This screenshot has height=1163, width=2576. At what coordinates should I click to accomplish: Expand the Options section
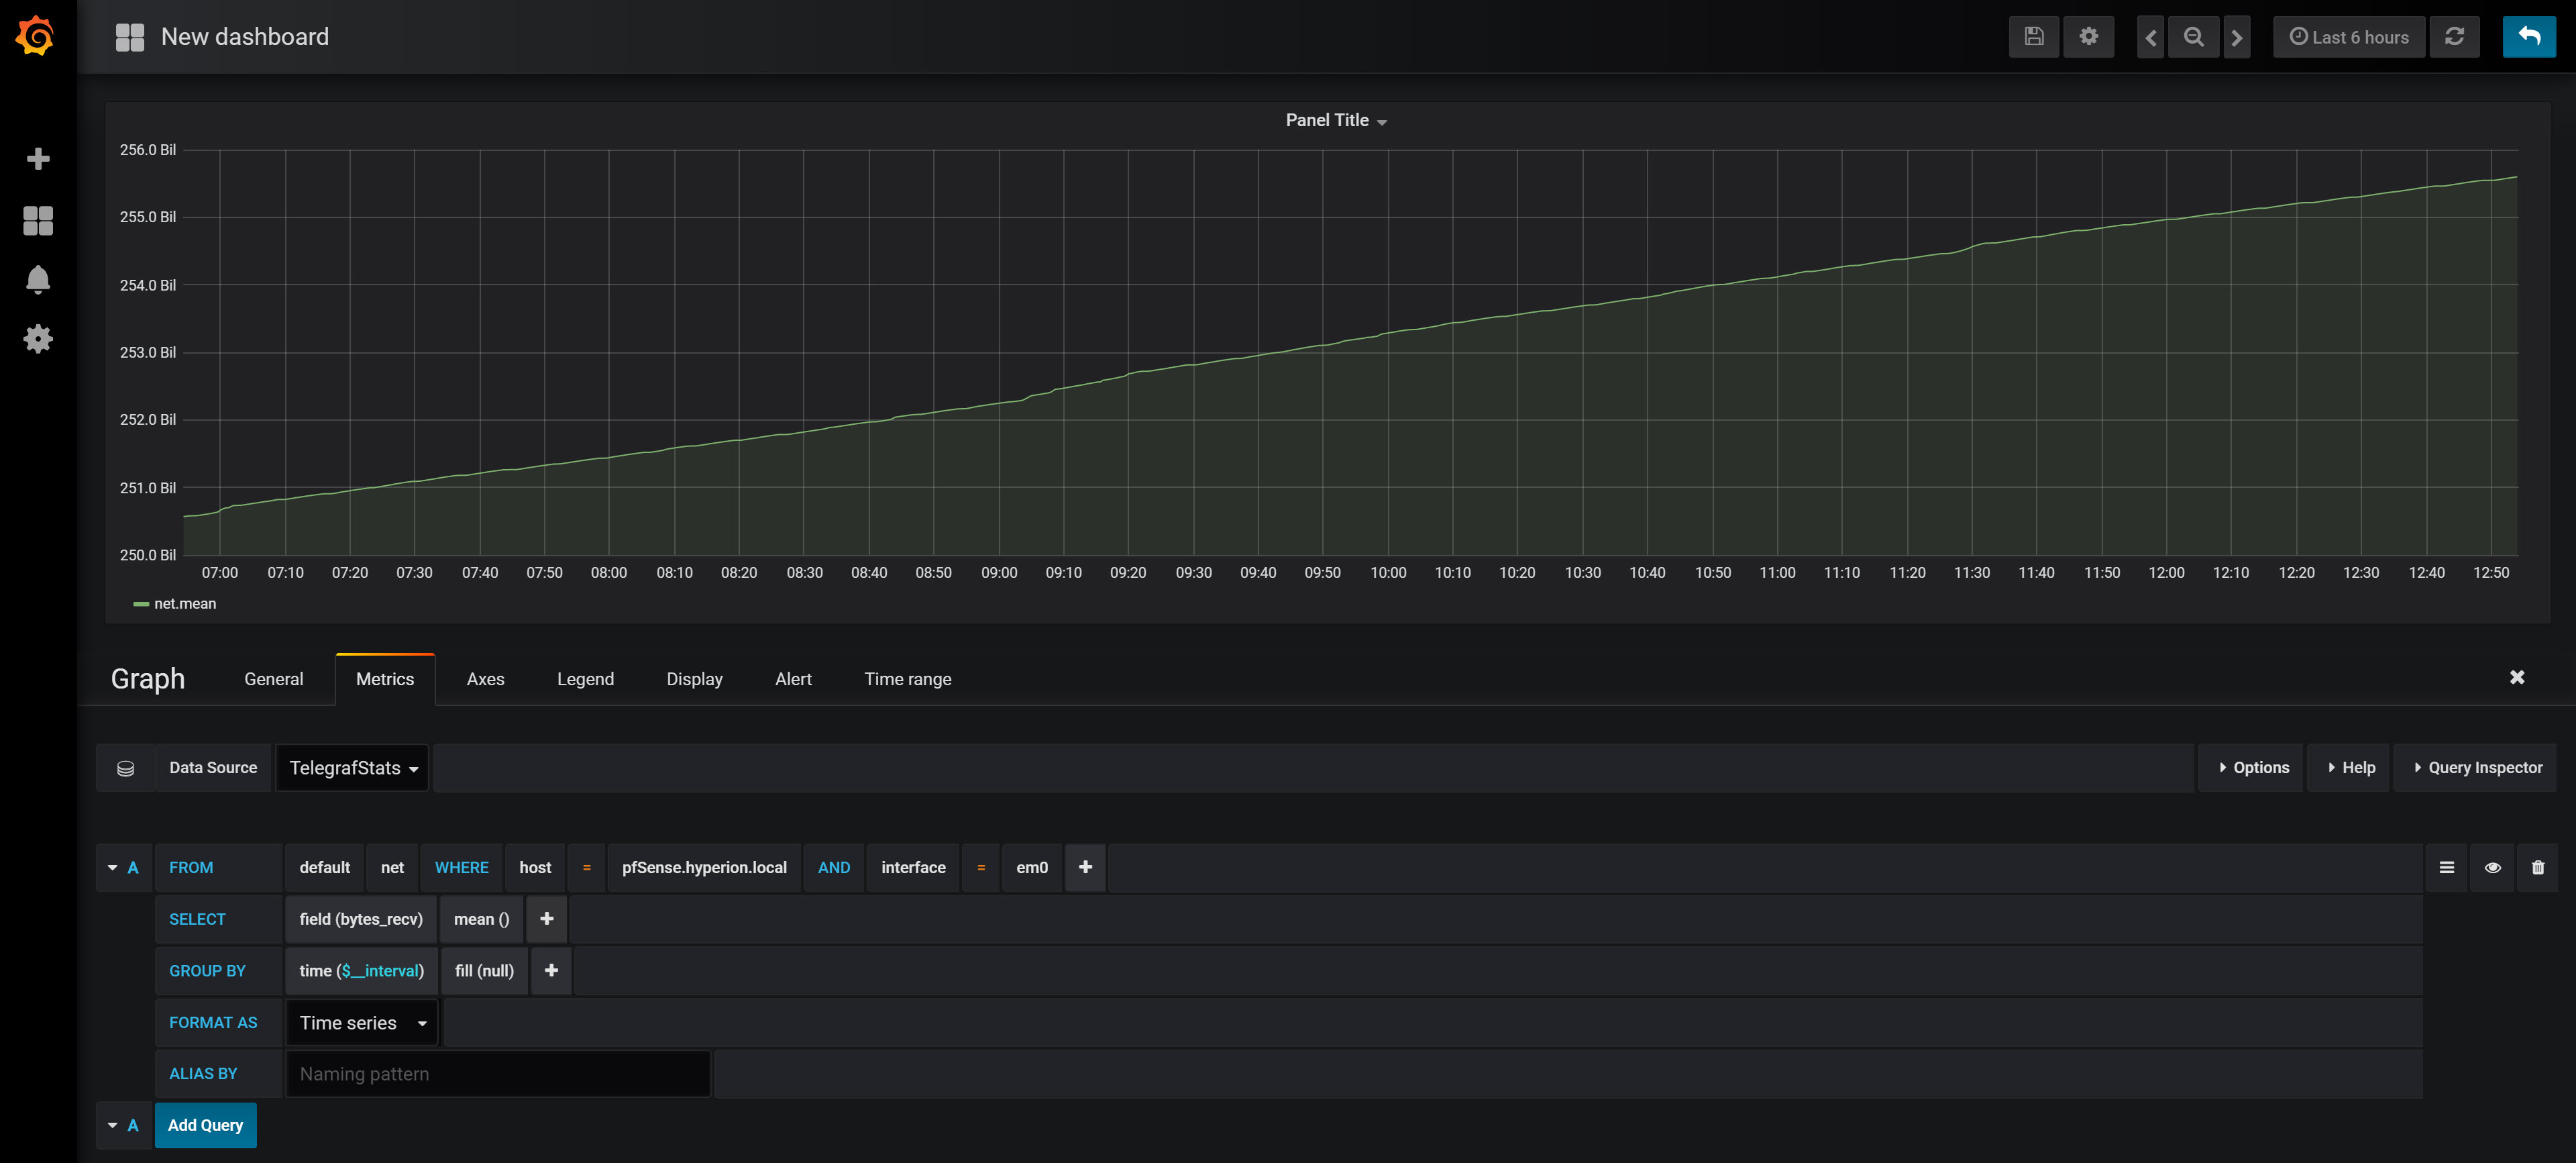click(x=2251, y=768)
